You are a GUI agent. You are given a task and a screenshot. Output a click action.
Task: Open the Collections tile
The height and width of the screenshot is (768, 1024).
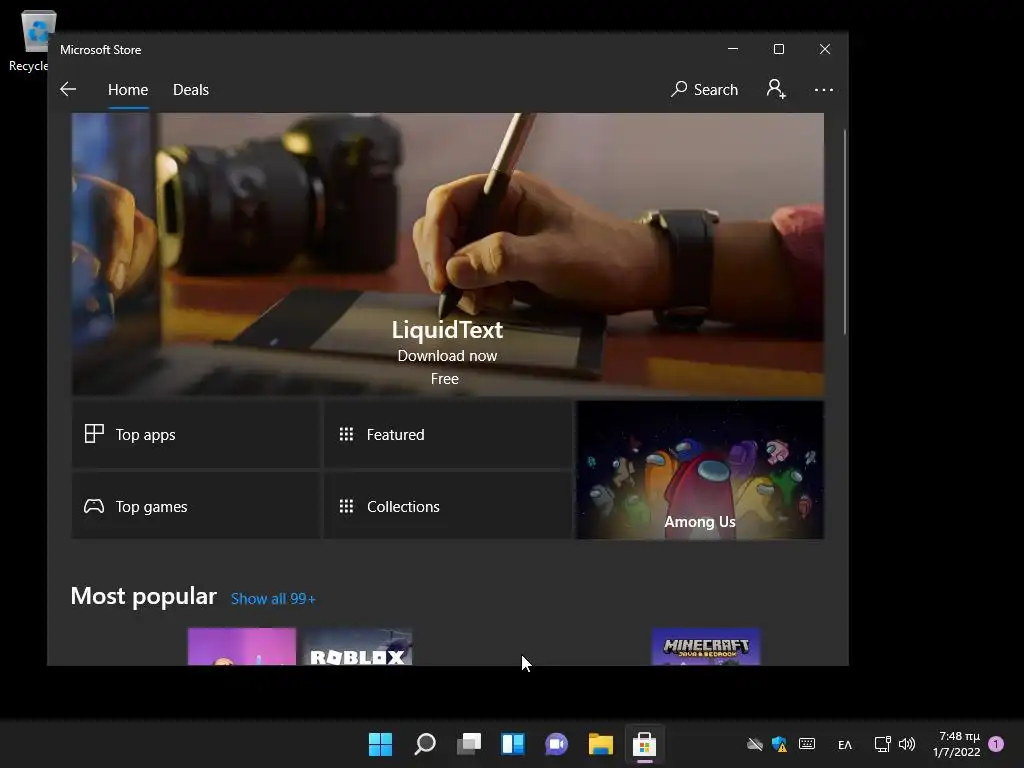(448, 506)
